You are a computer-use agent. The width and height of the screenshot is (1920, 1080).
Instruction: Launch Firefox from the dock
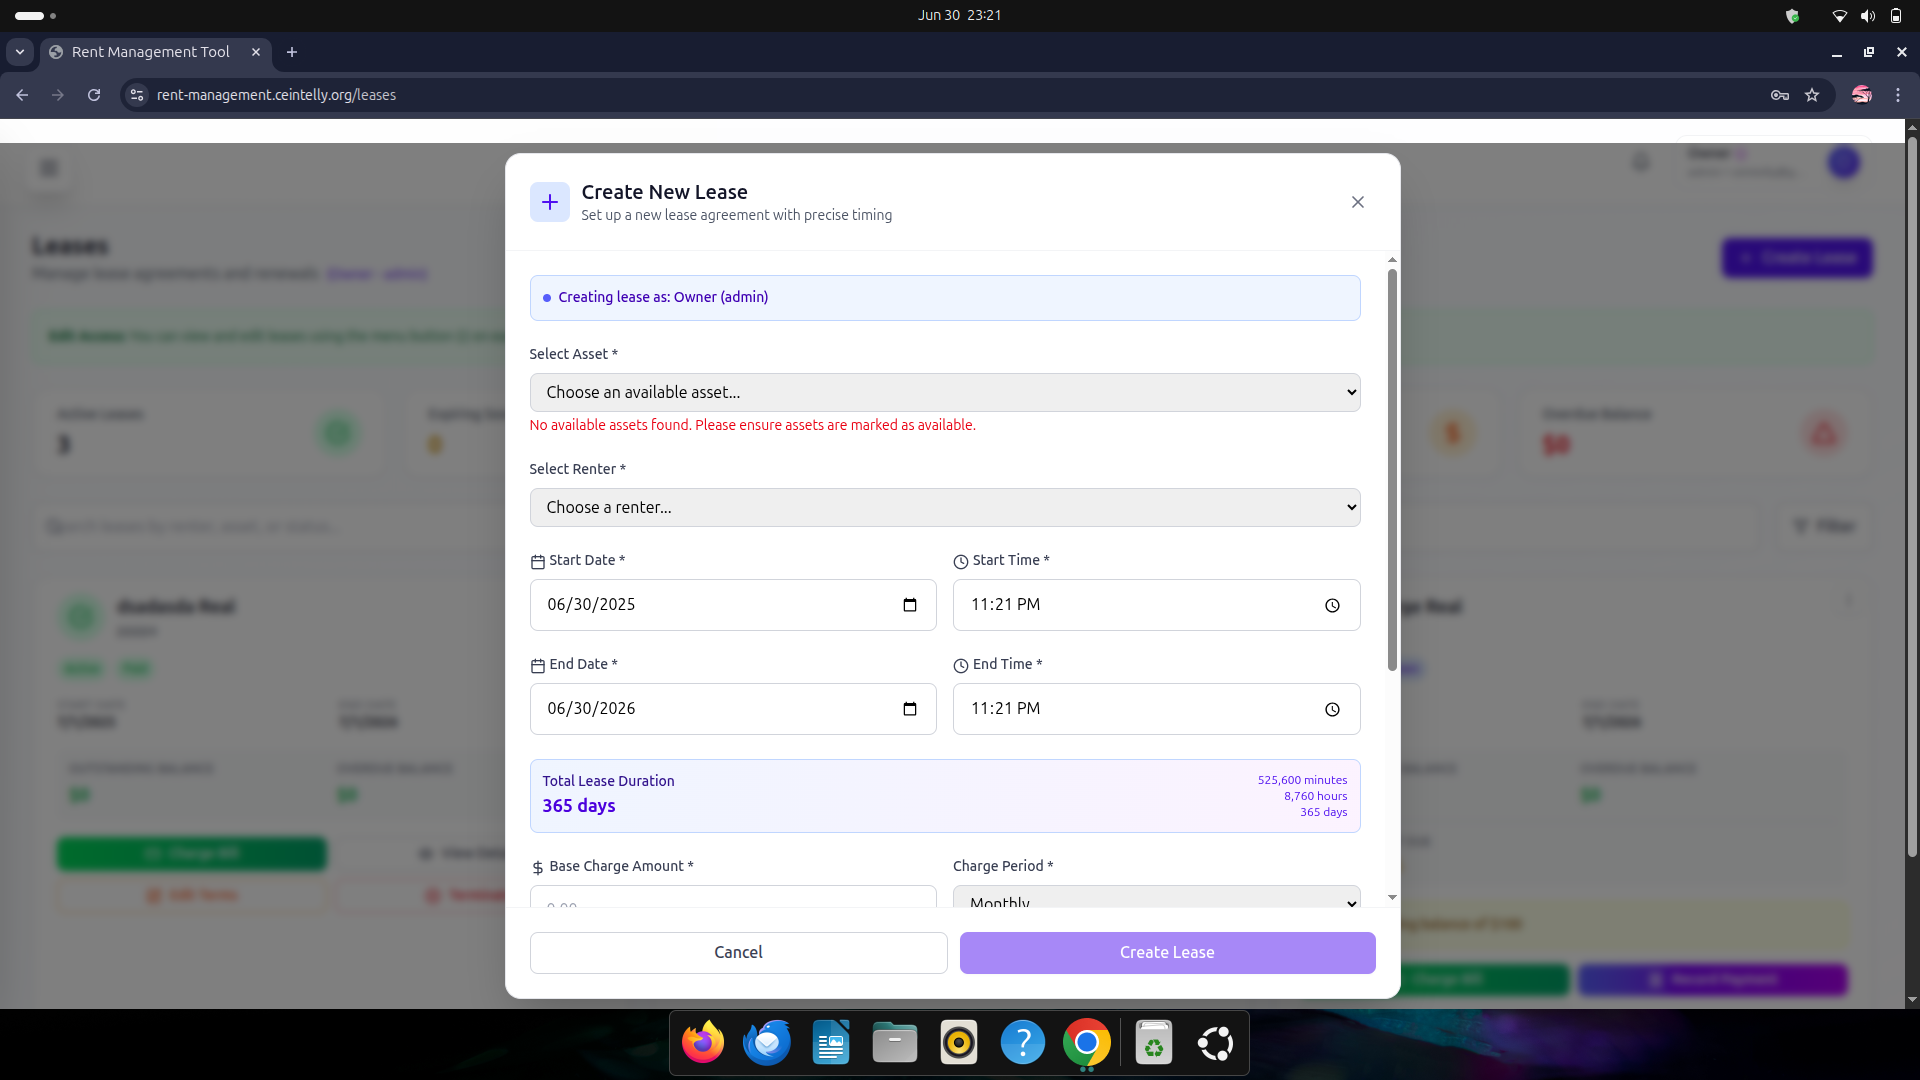pos(703,1043)
